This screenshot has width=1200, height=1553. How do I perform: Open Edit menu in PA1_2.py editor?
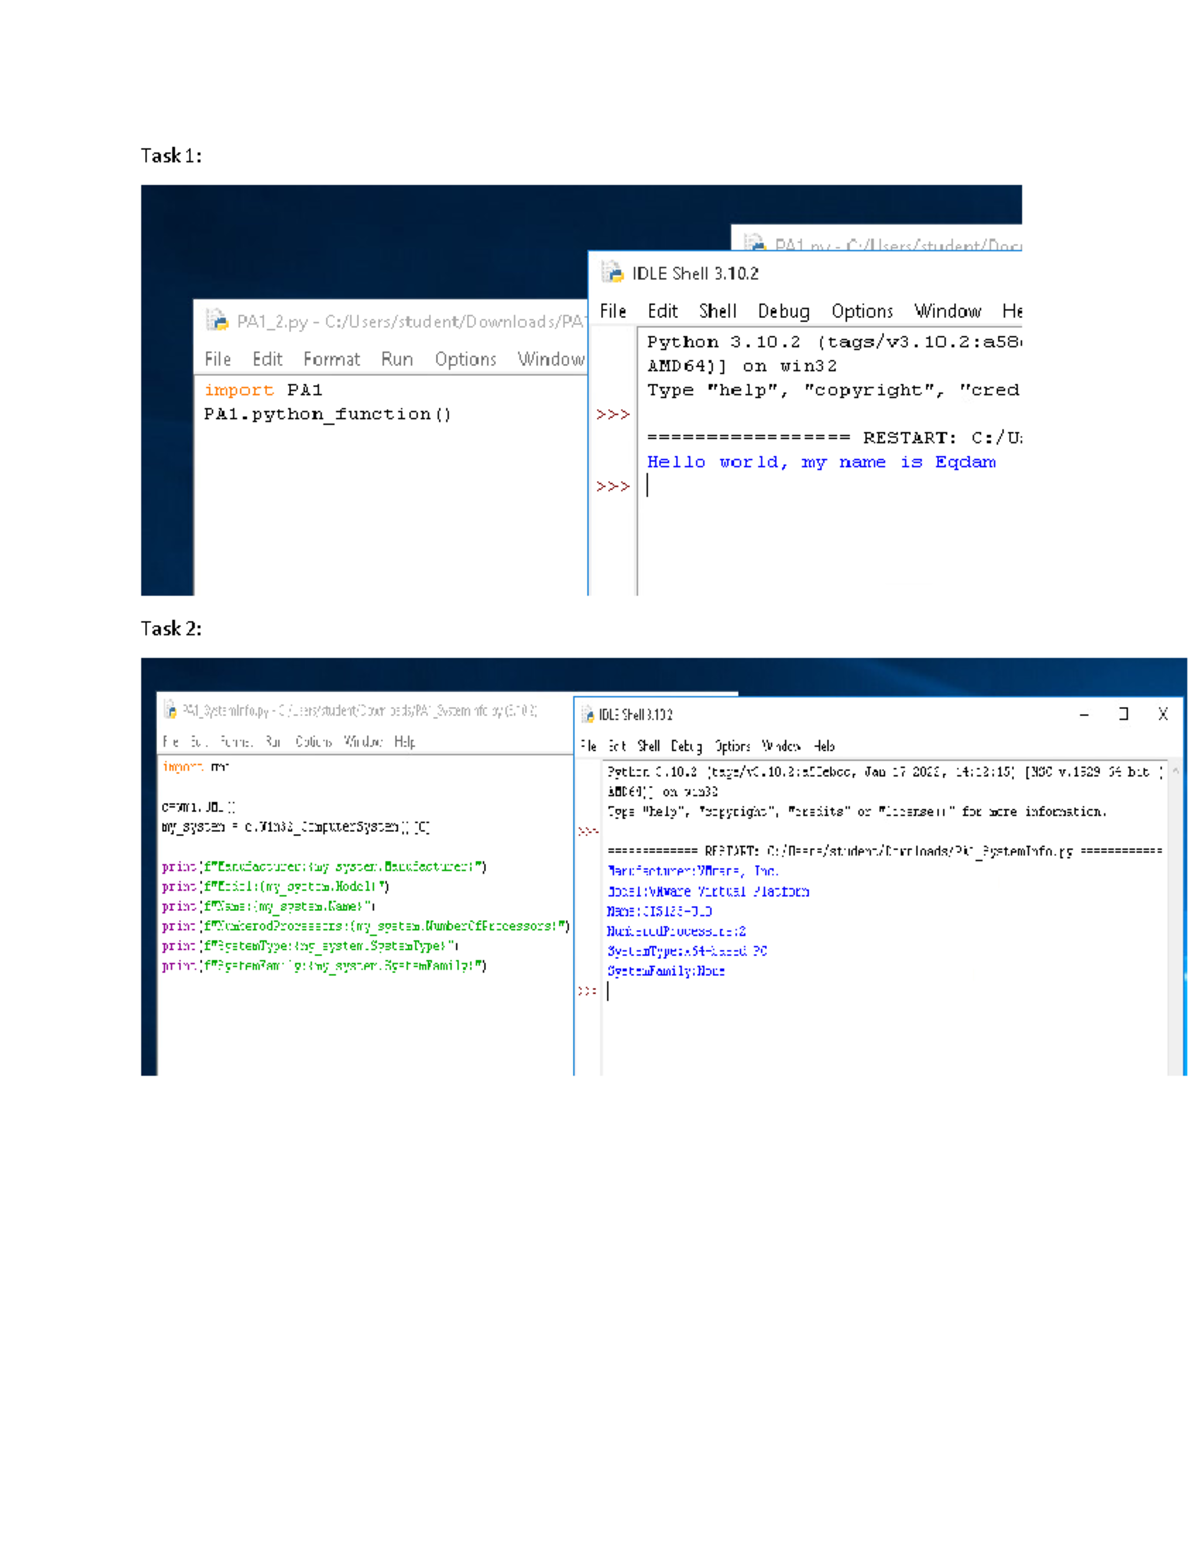pyautogui.click(x=267, y=359)
